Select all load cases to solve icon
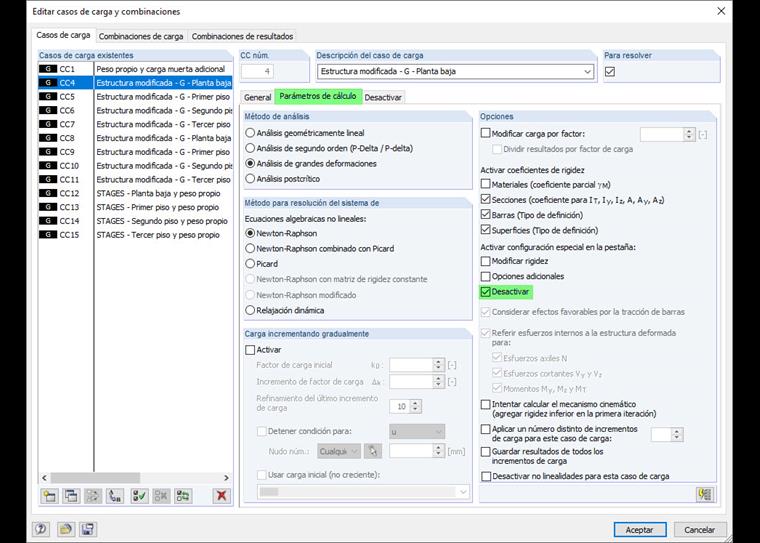This screenshot has height=543, width=760. click(x=140, y=495)
